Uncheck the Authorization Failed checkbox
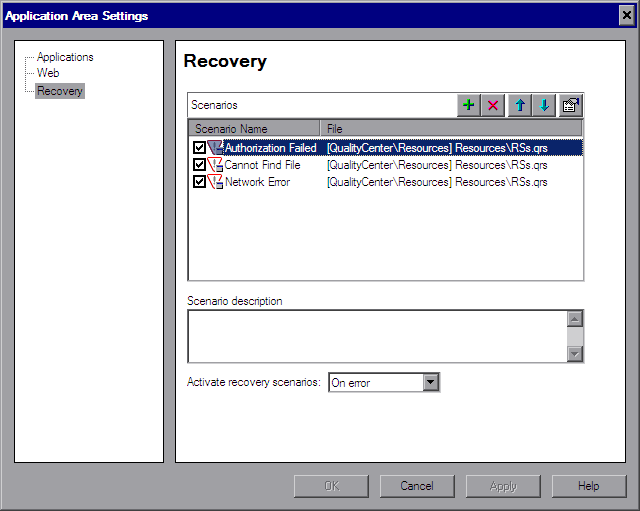 [199, 148]
